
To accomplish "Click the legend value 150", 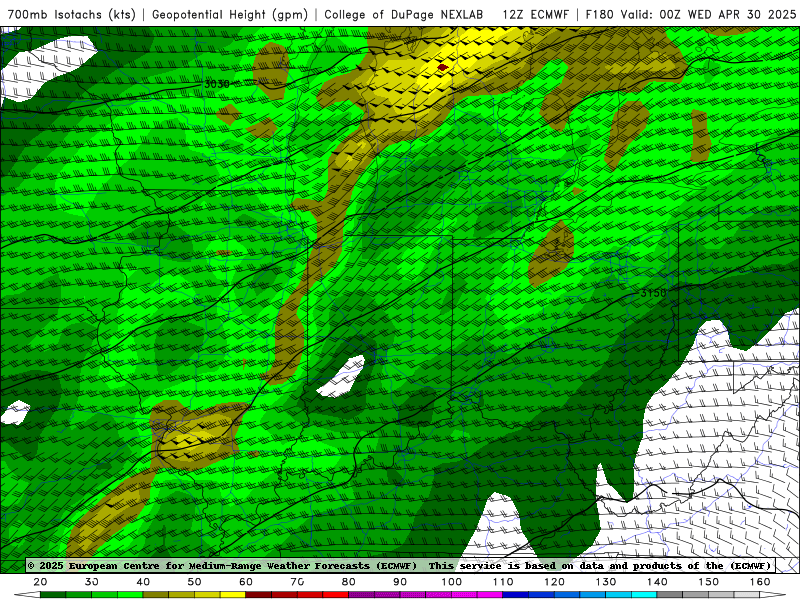I will click(x=709, y=582).
